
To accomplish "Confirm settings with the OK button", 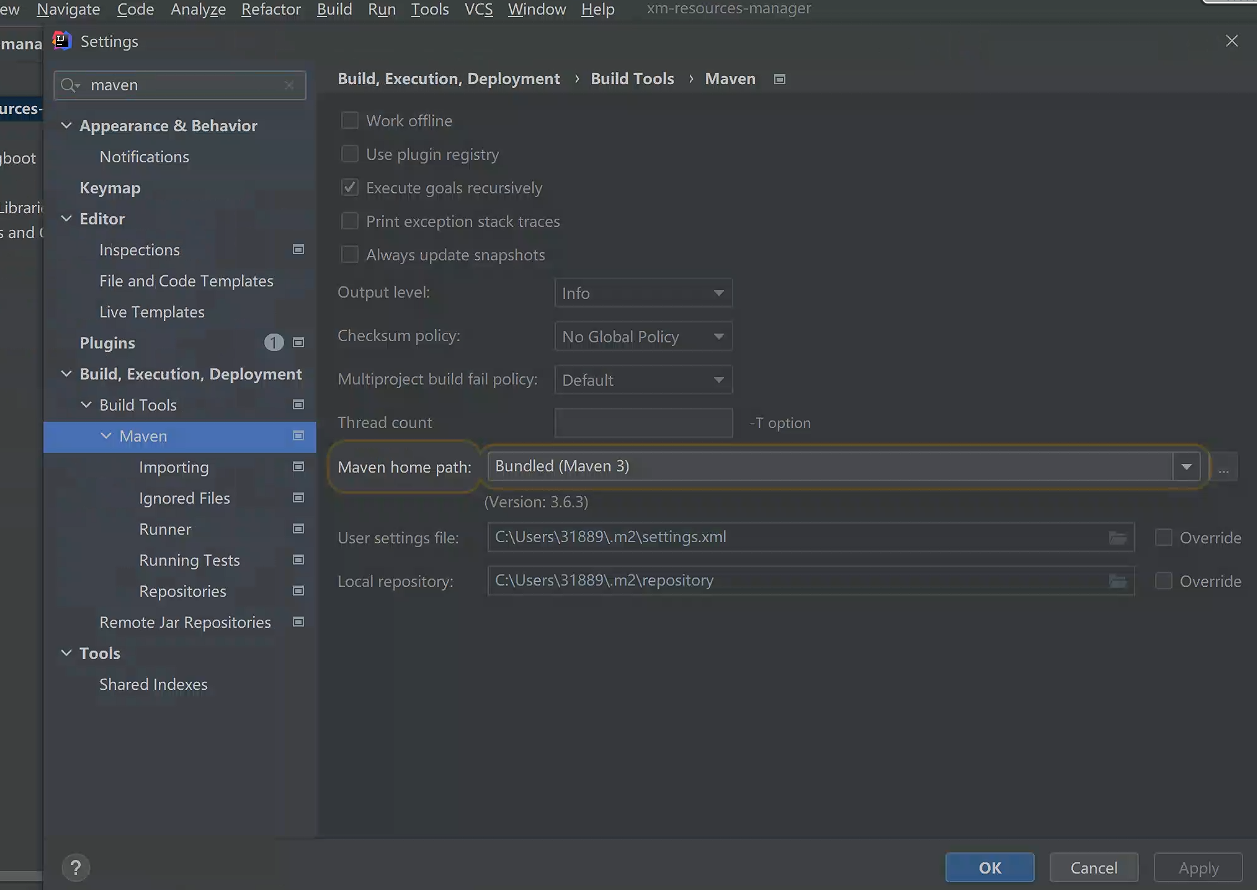I will (990, 867).
